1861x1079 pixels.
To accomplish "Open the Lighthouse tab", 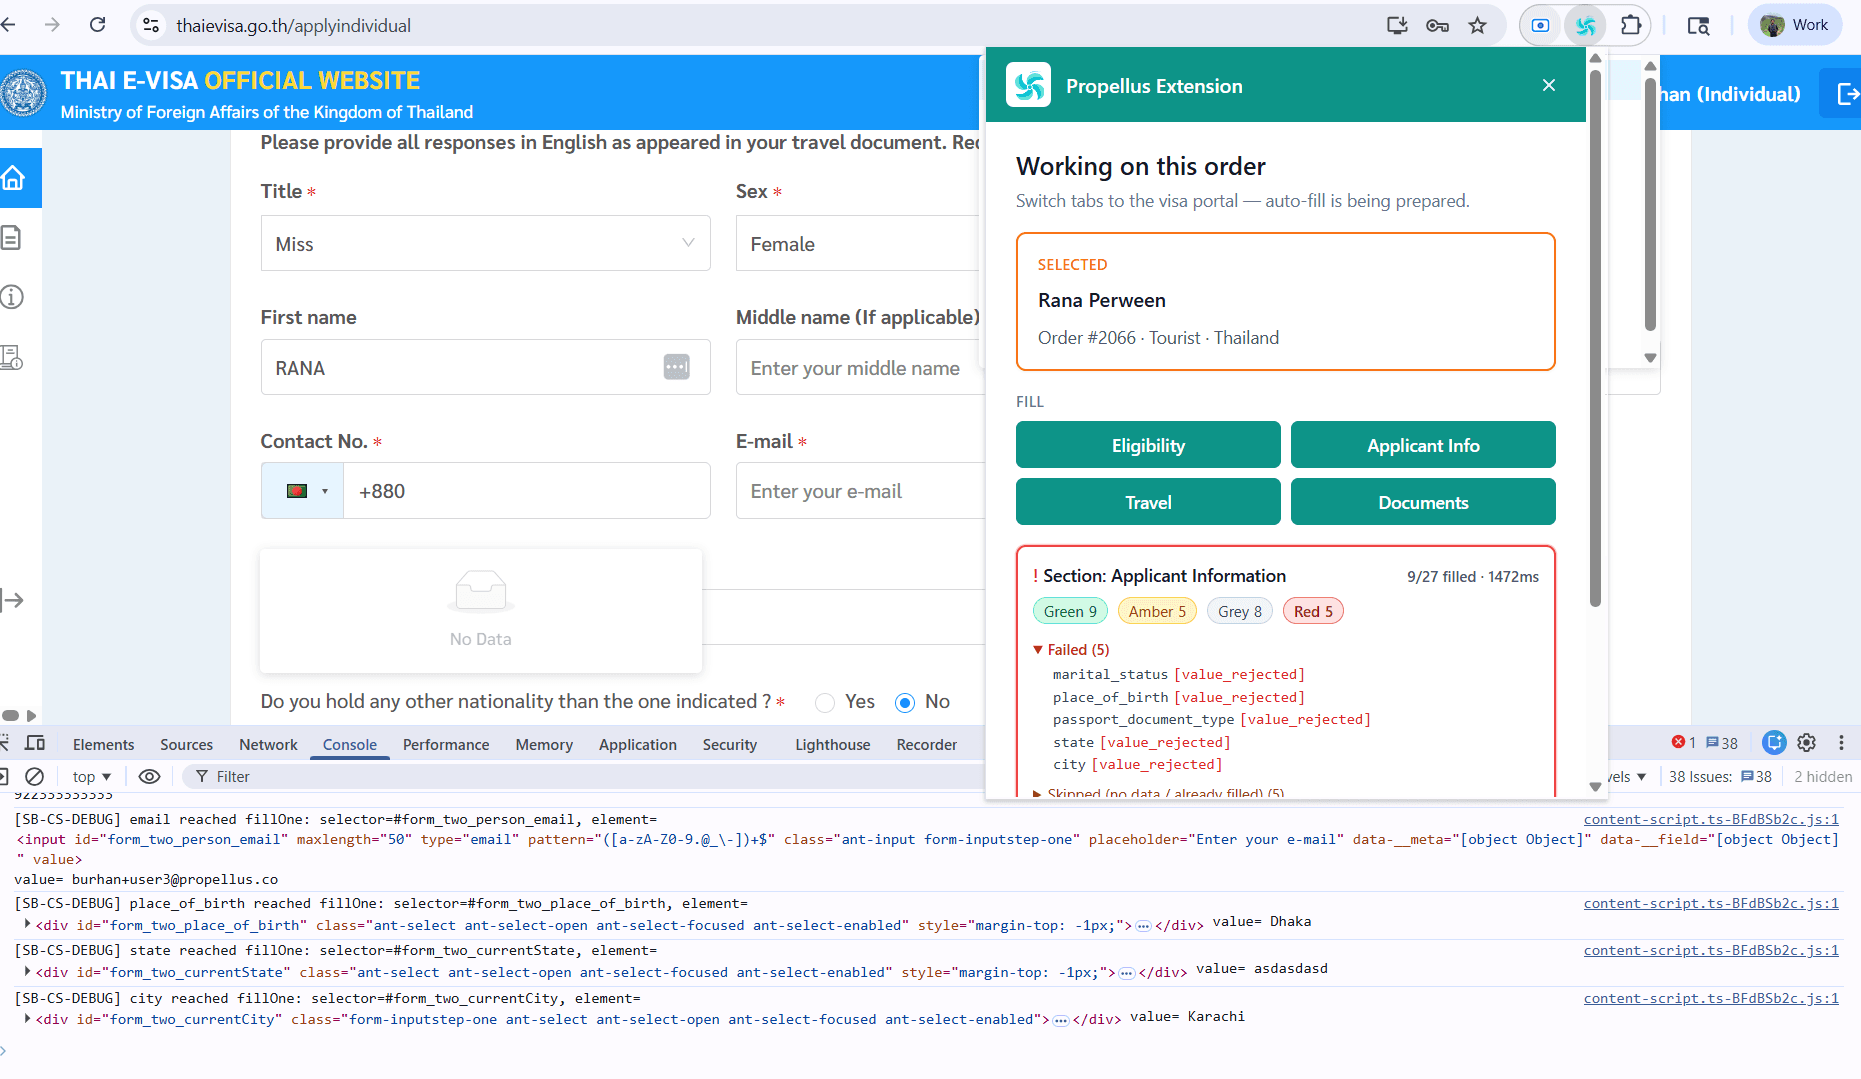I will 832,744.
